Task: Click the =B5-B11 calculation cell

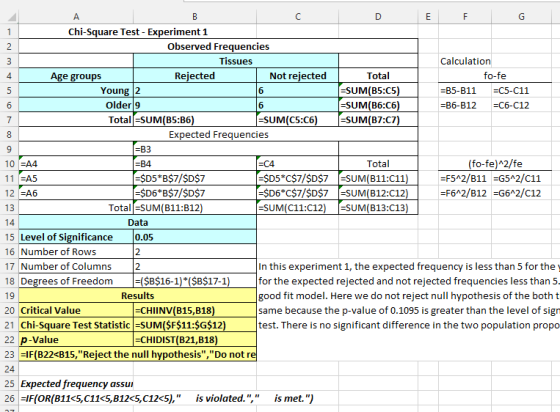Action: [x=465, y=90]
